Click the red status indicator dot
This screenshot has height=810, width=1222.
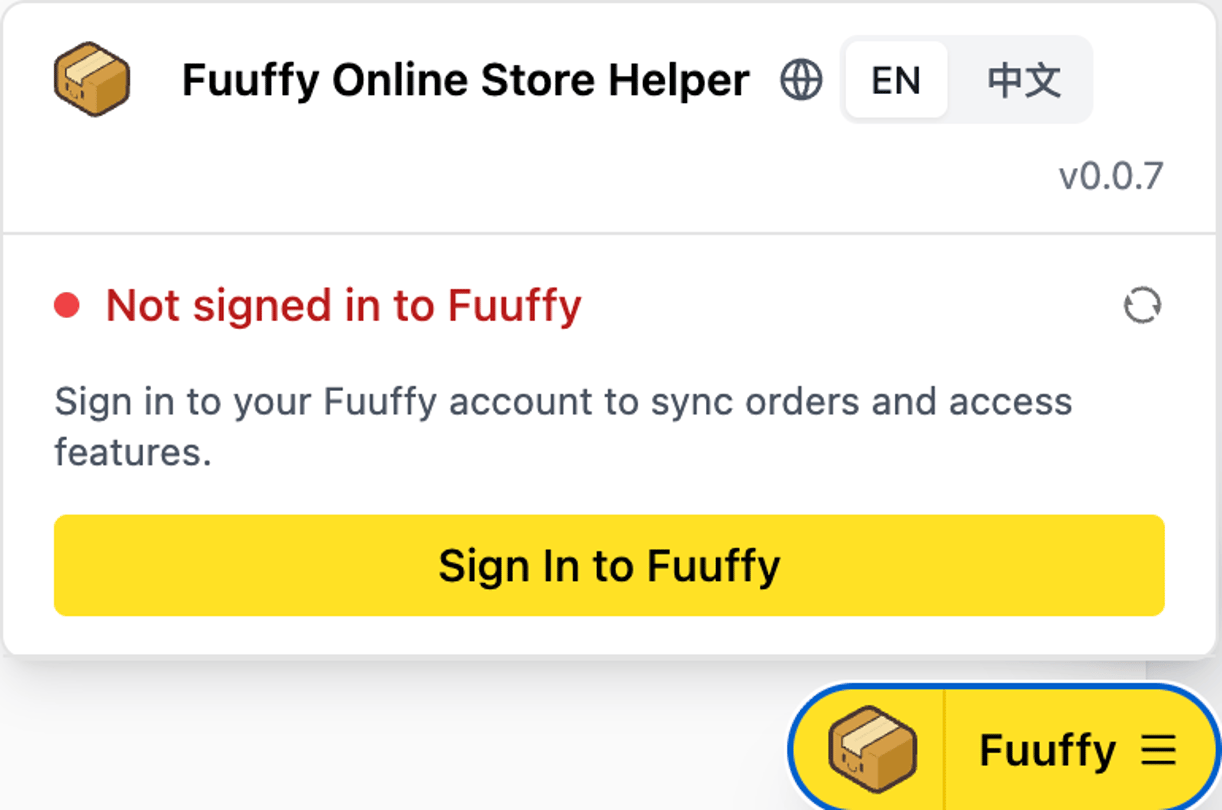click(67, 306)
